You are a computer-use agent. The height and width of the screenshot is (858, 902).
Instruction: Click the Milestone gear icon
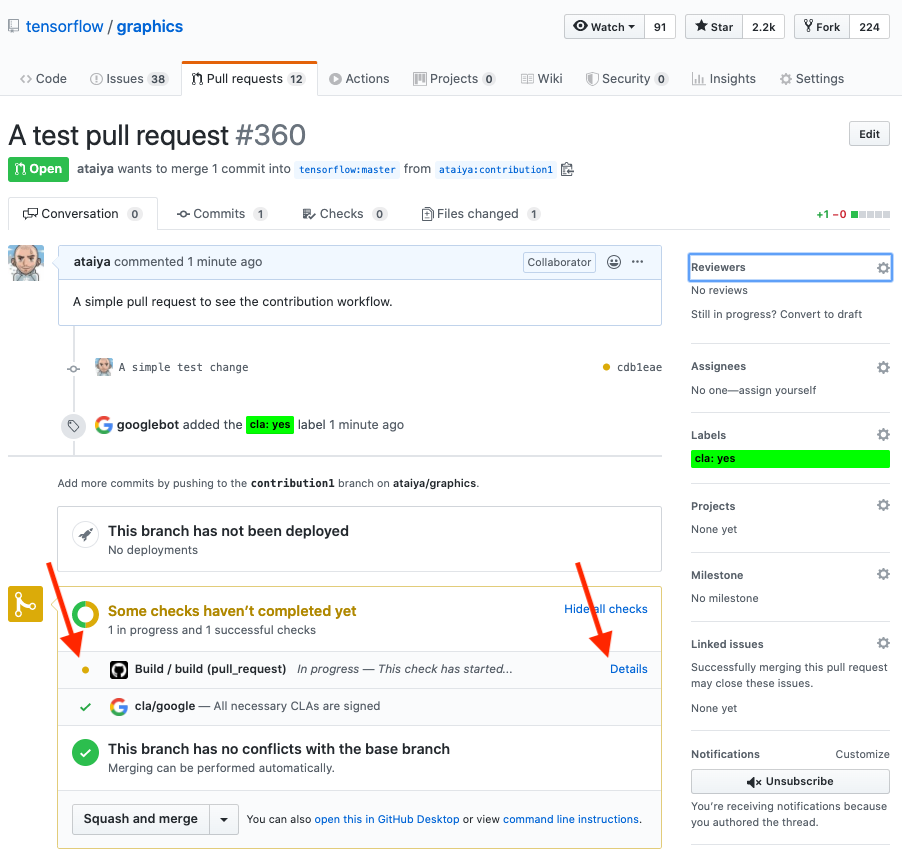point(883,575)
